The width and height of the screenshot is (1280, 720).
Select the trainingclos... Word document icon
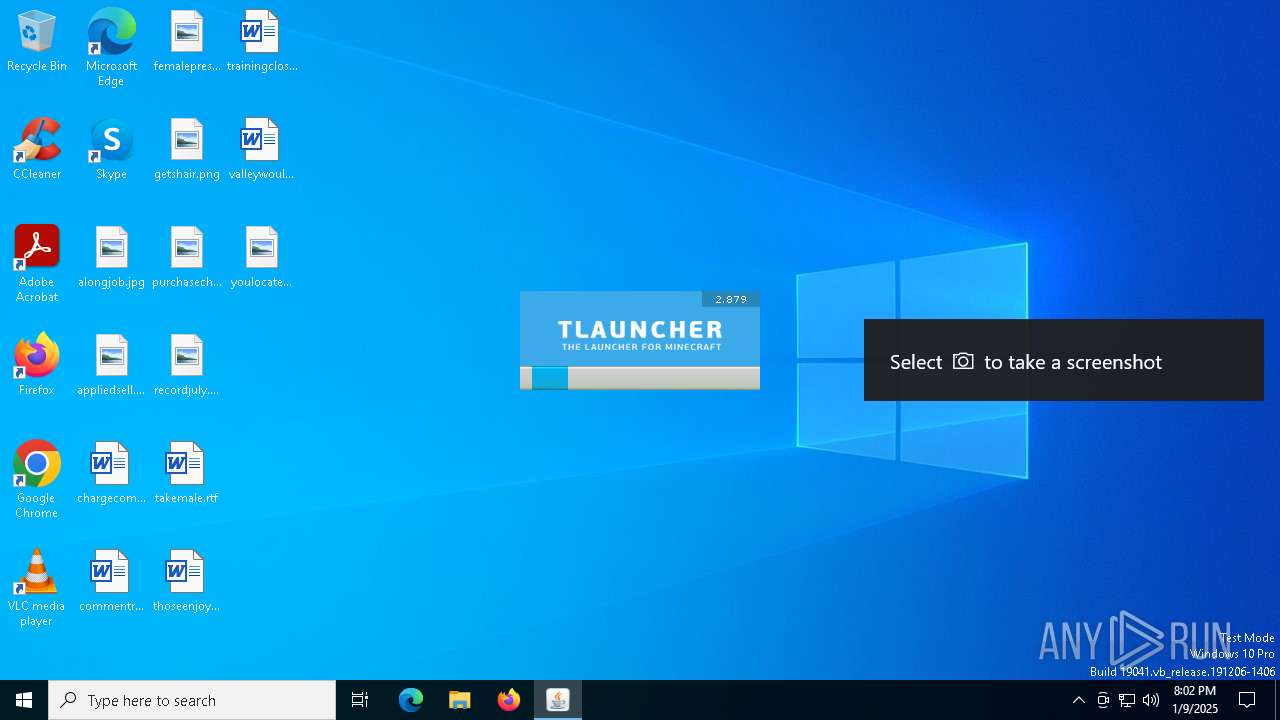(262, 42)
